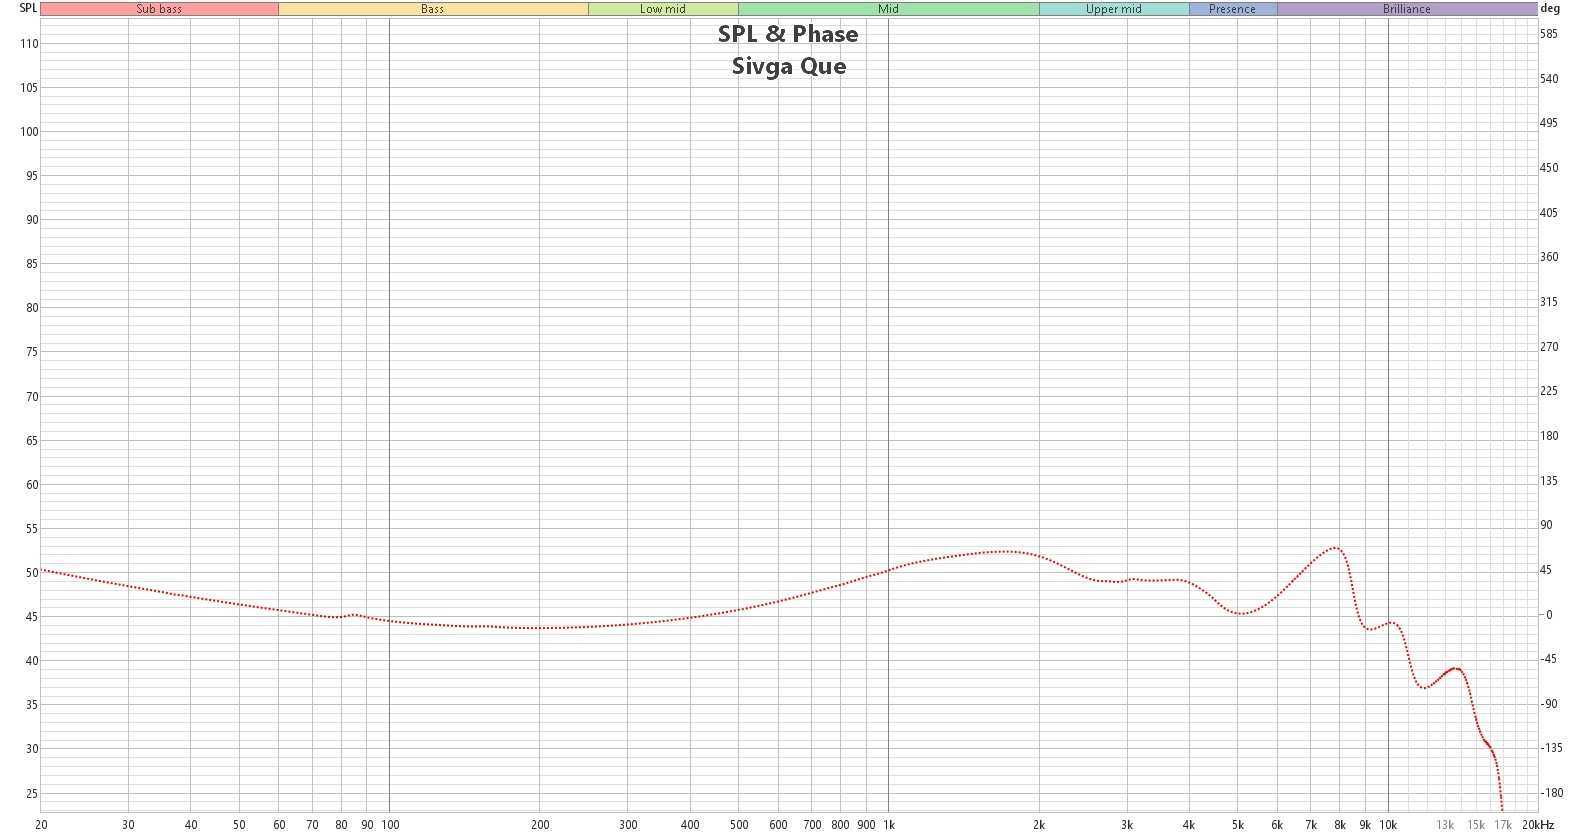Click the 15k tick on frequency axis

click(1476, 825)
